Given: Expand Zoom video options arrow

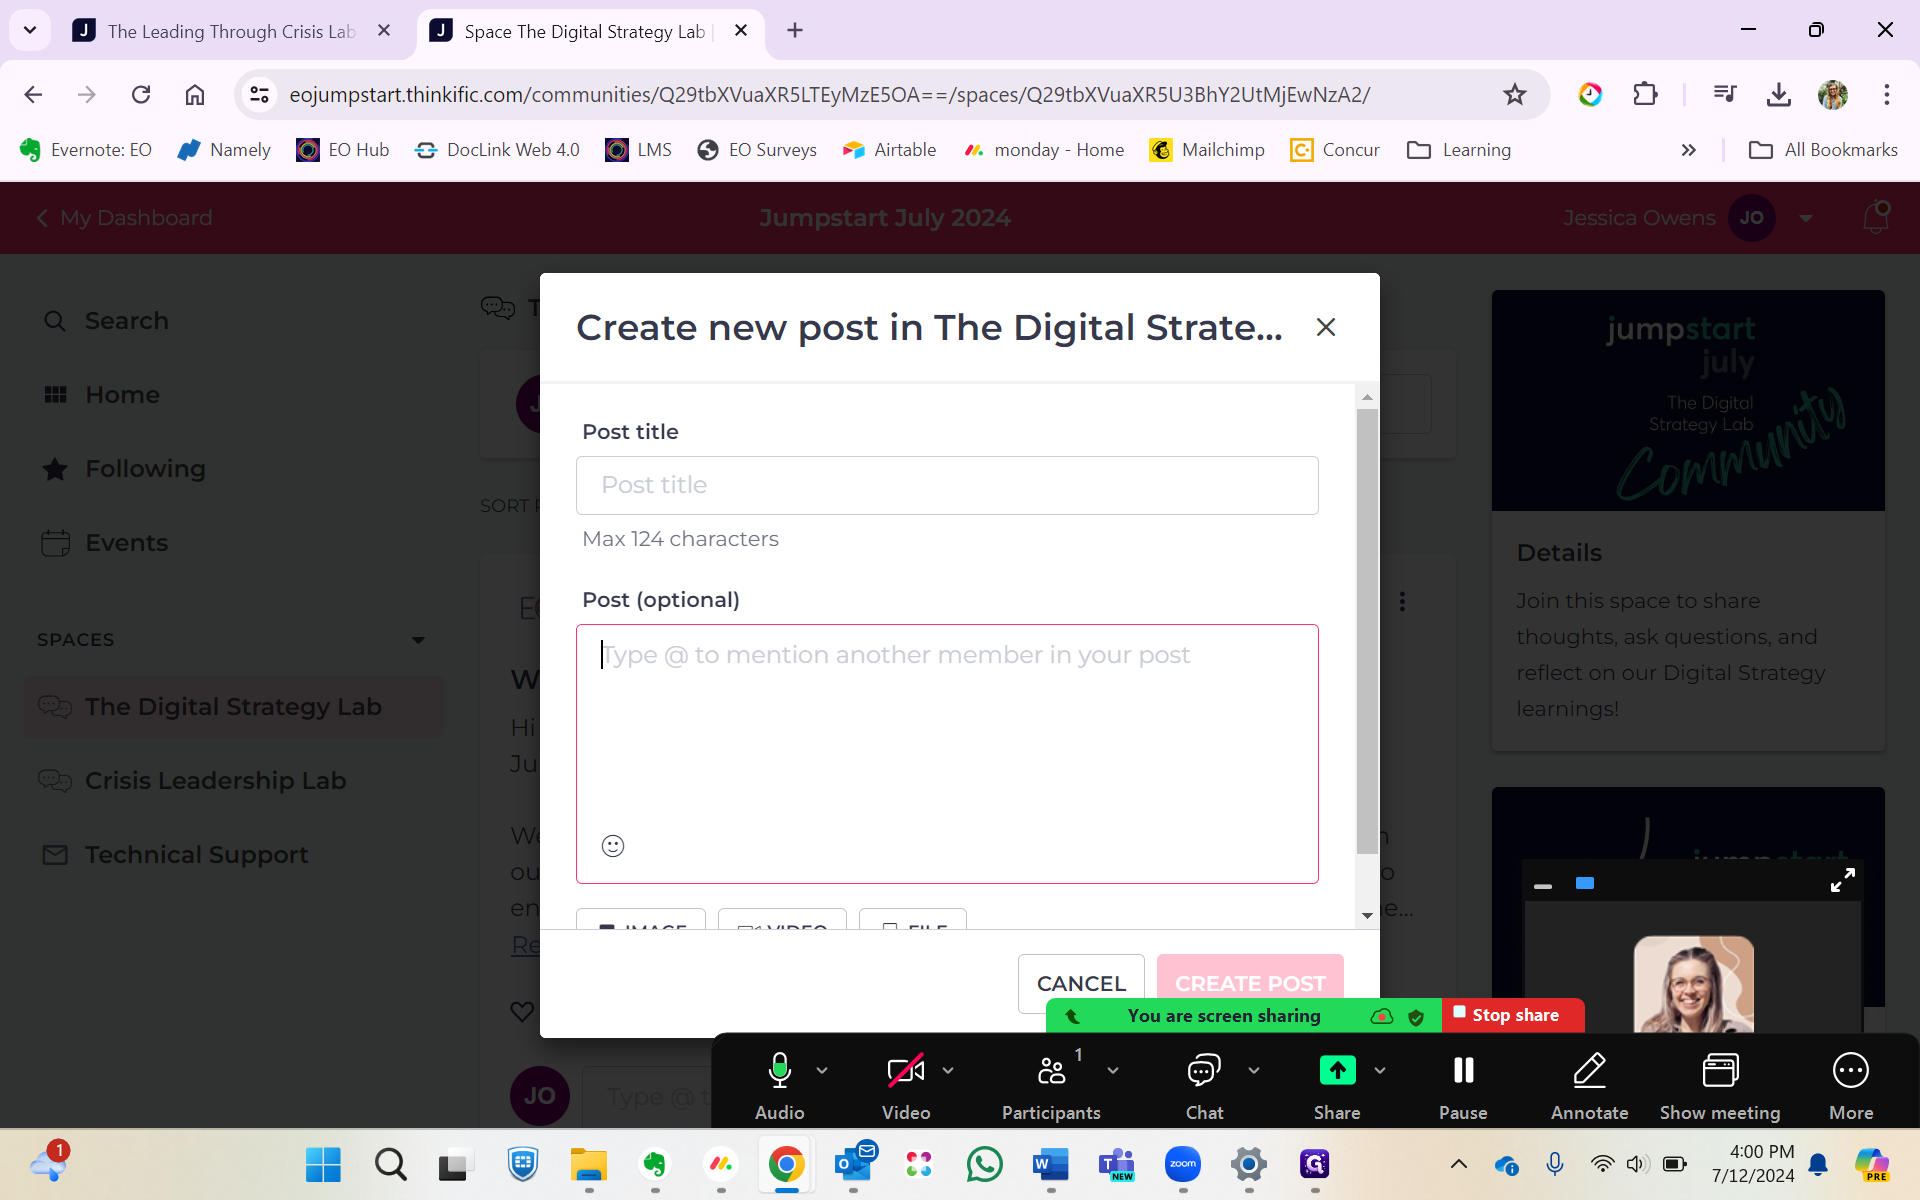Looking at the screenshot, I should [x=948, y=1070].
